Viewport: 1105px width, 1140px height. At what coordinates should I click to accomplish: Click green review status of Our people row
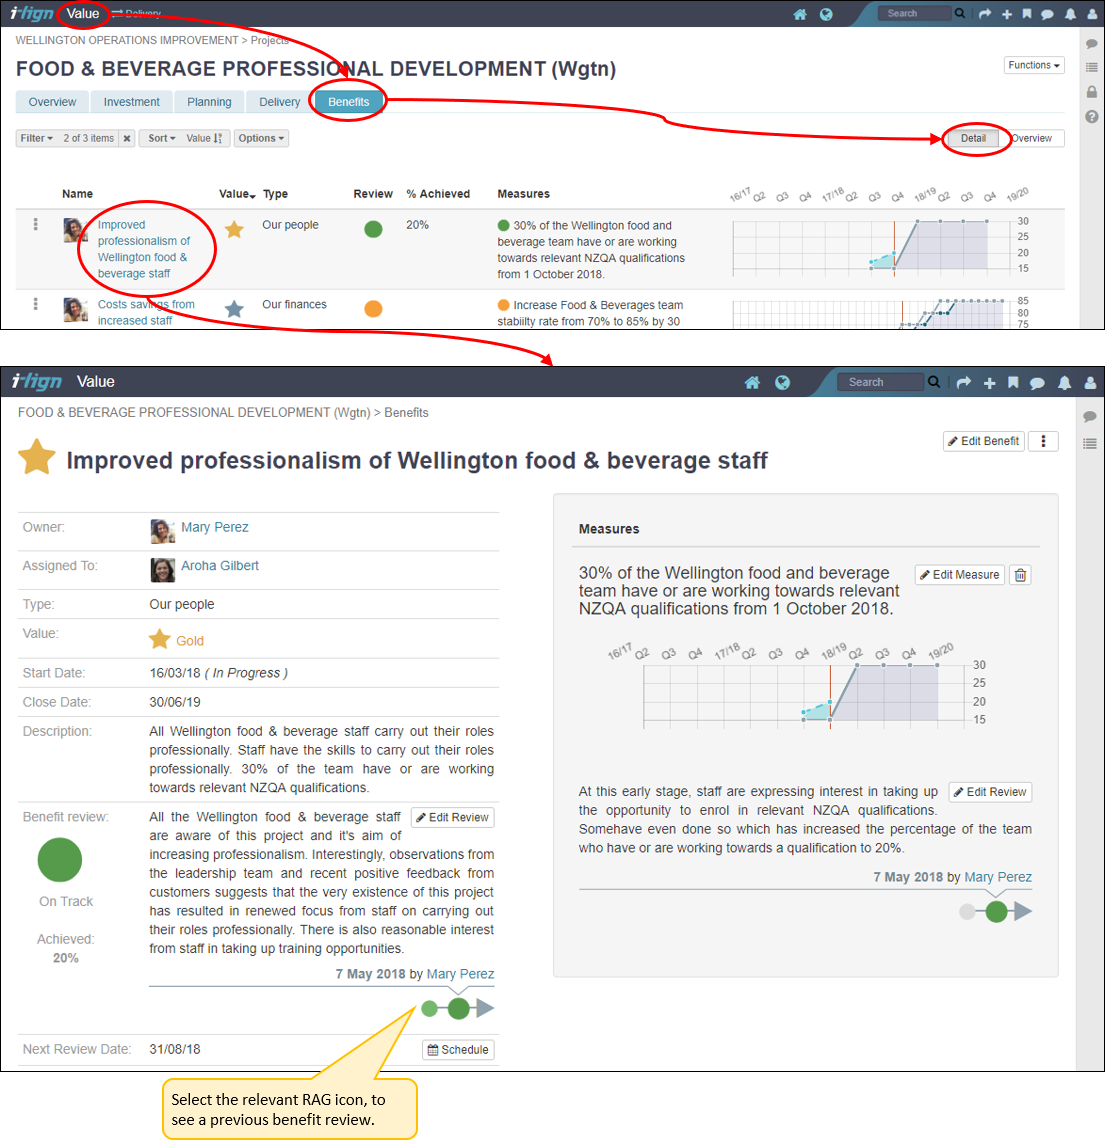coord(373,229)
